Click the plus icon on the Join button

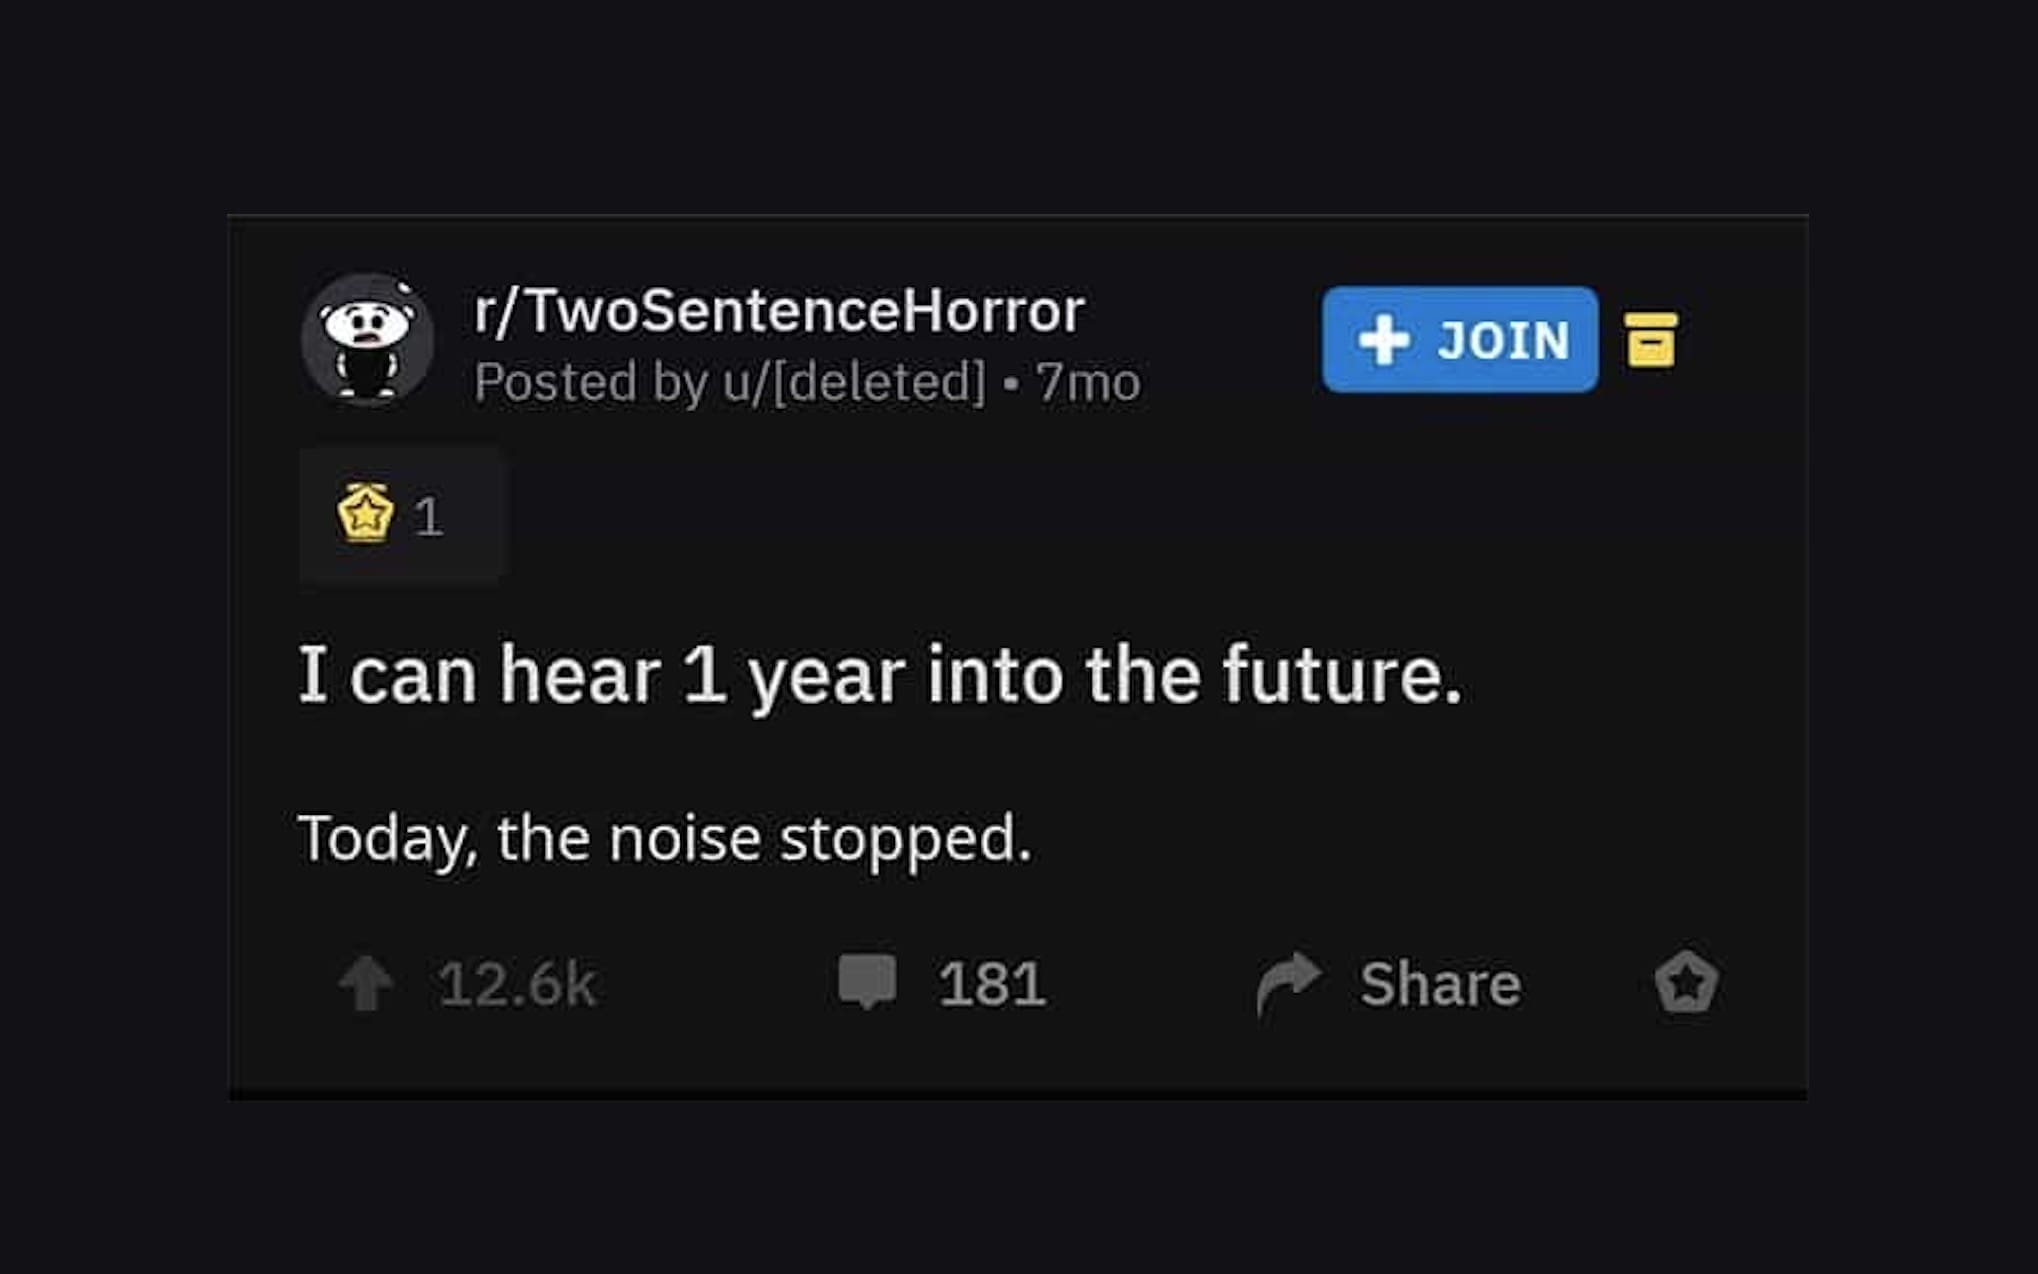[1384, 340]
